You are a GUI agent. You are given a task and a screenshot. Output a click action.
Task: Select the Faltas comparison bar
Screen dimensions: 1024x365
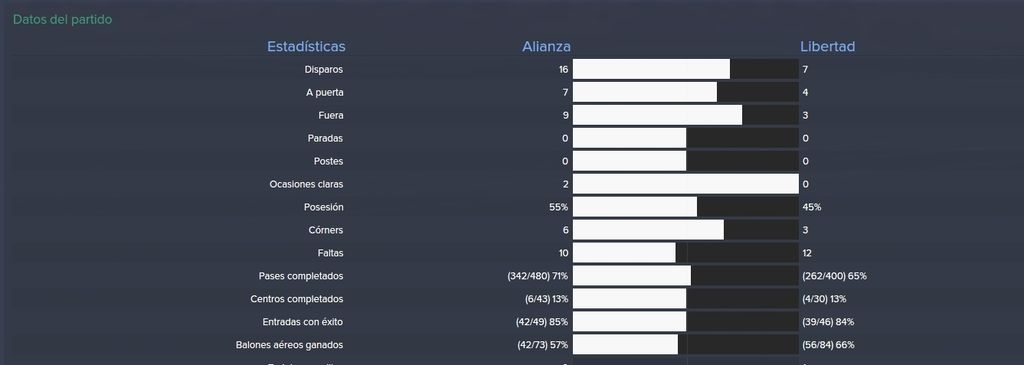686,253
